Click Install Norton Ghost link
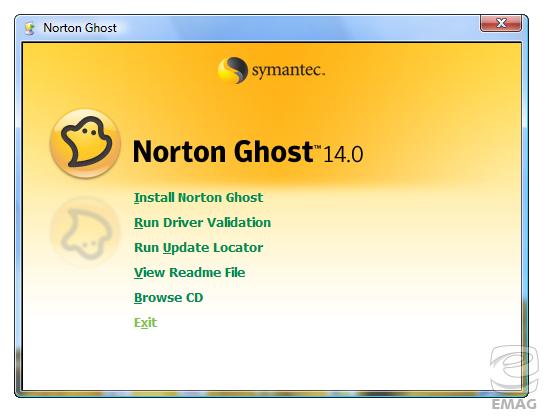The image size is (547, 416). pos(198,198)
